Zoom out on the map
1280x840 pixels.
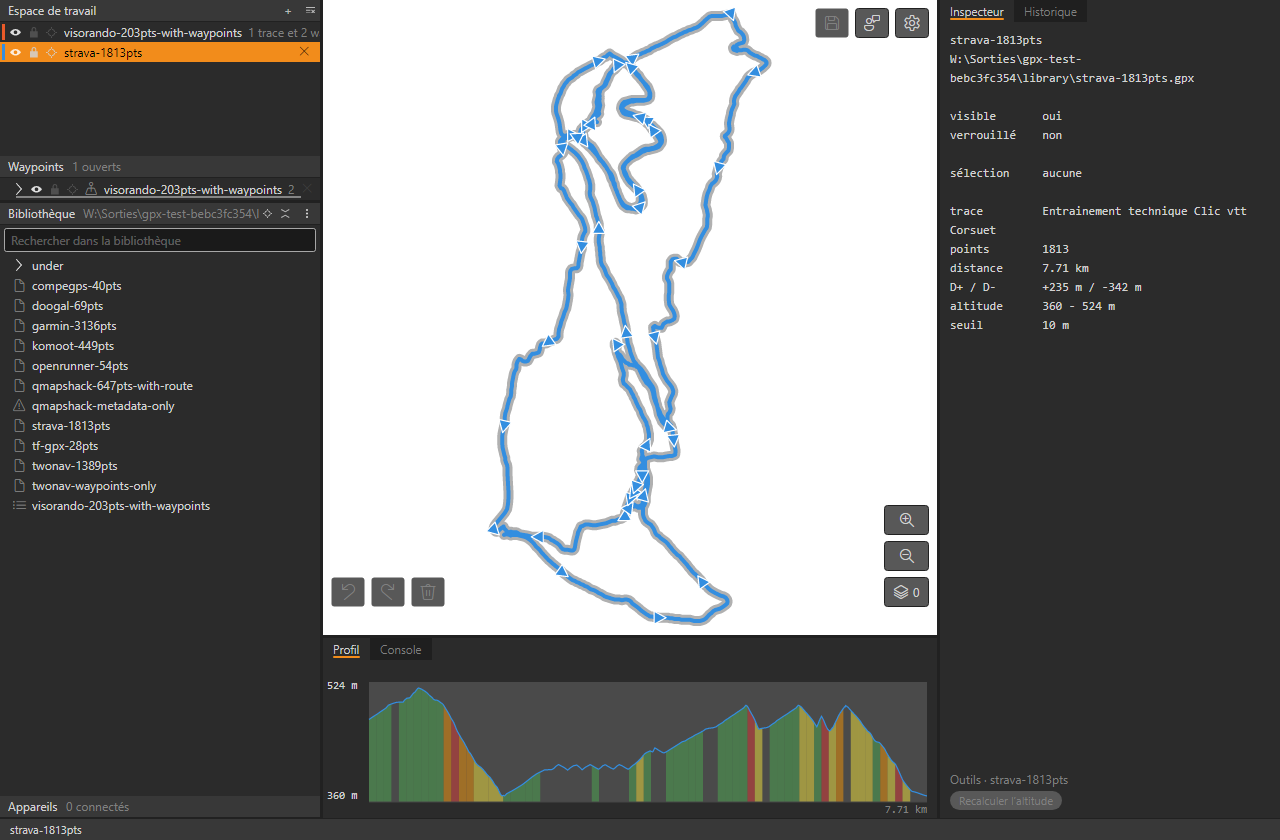pyautogui.click(x=906, y=556)
